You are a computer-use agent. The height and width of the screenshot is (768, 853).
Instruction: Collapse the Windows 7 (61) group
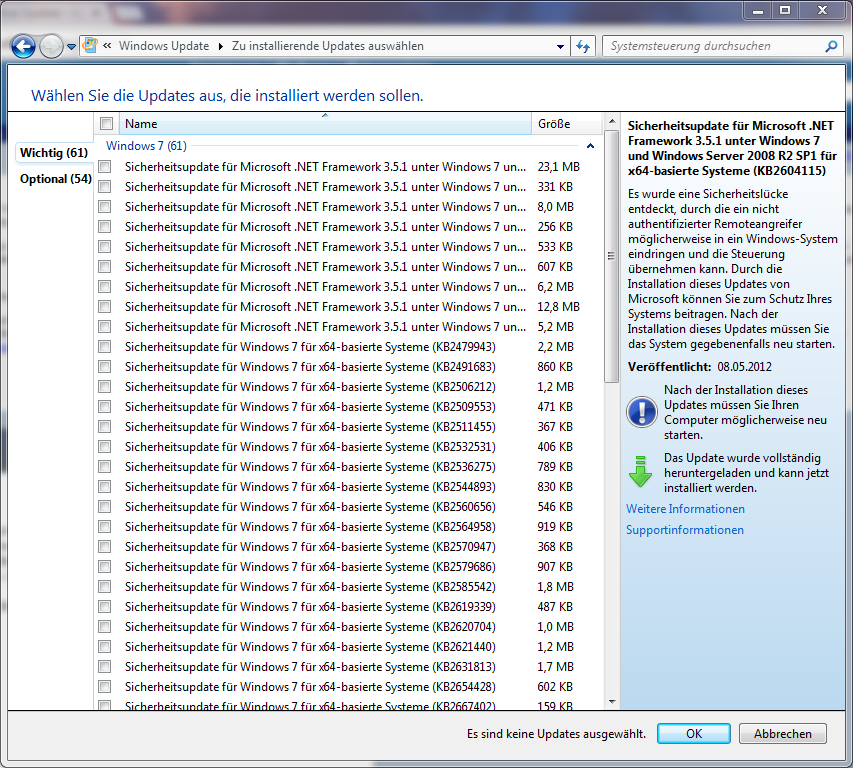pos(590,146)
